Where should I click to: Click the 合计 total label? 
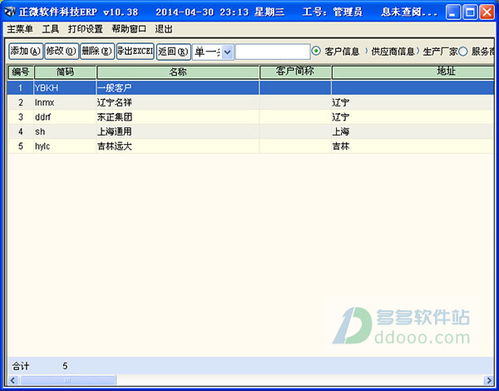(x=21, y=366)
